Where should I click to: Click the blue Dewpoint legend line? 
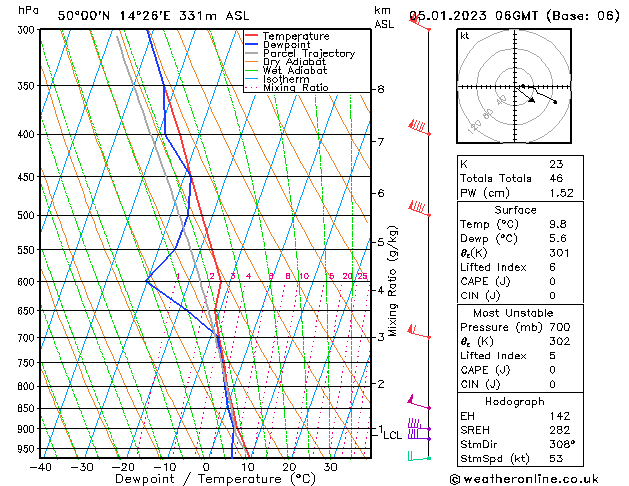[x=251, y=44]
